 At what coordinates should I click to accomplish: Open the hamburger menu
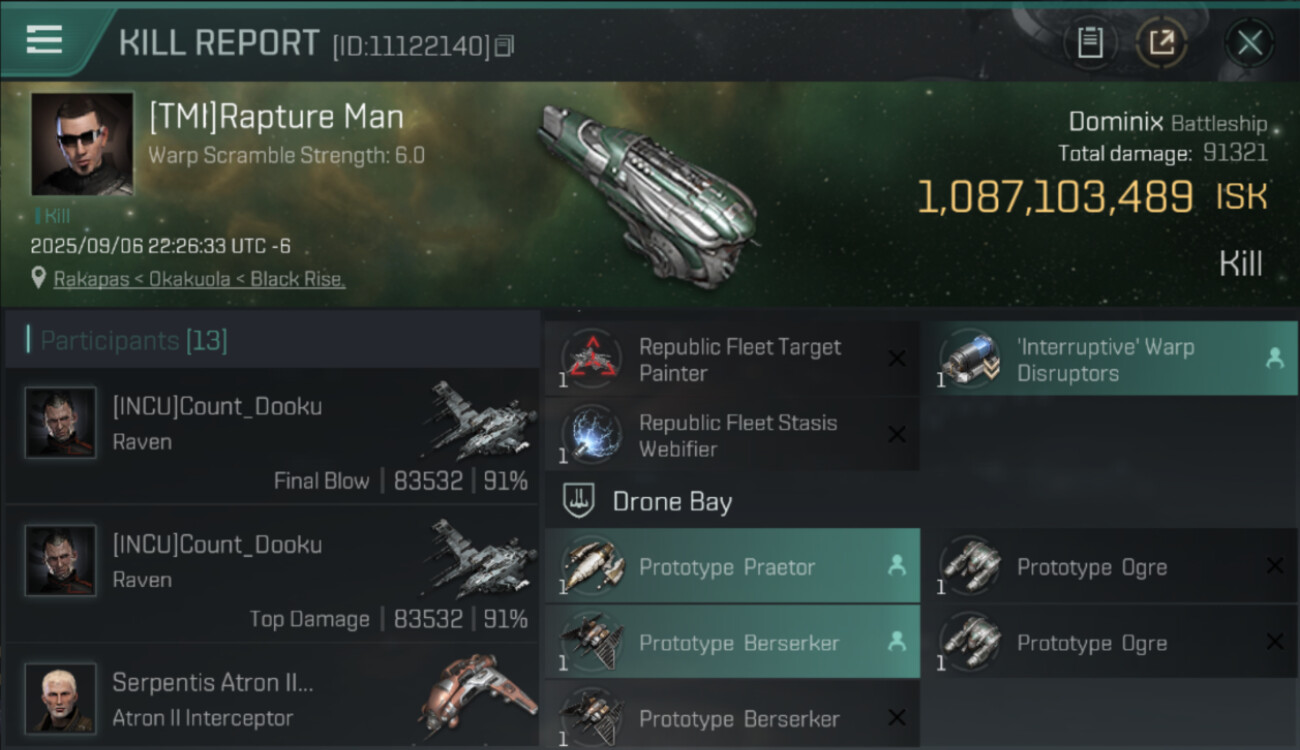point(45,40)
